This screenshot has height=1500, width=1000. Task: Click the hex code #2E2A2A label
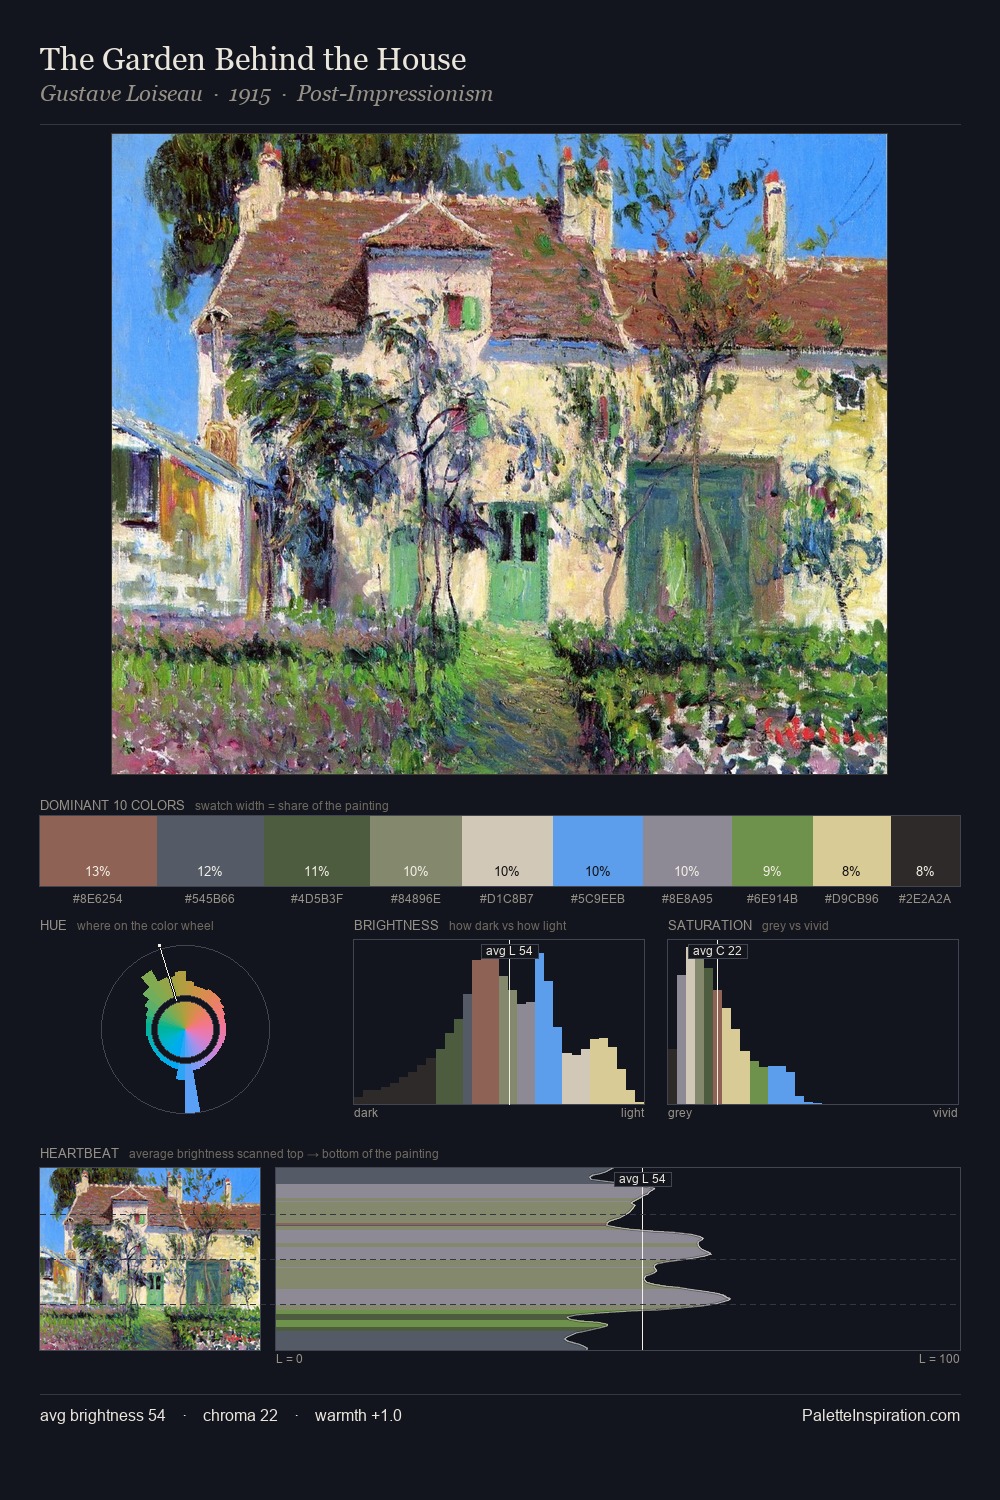(x=925, y=898)
